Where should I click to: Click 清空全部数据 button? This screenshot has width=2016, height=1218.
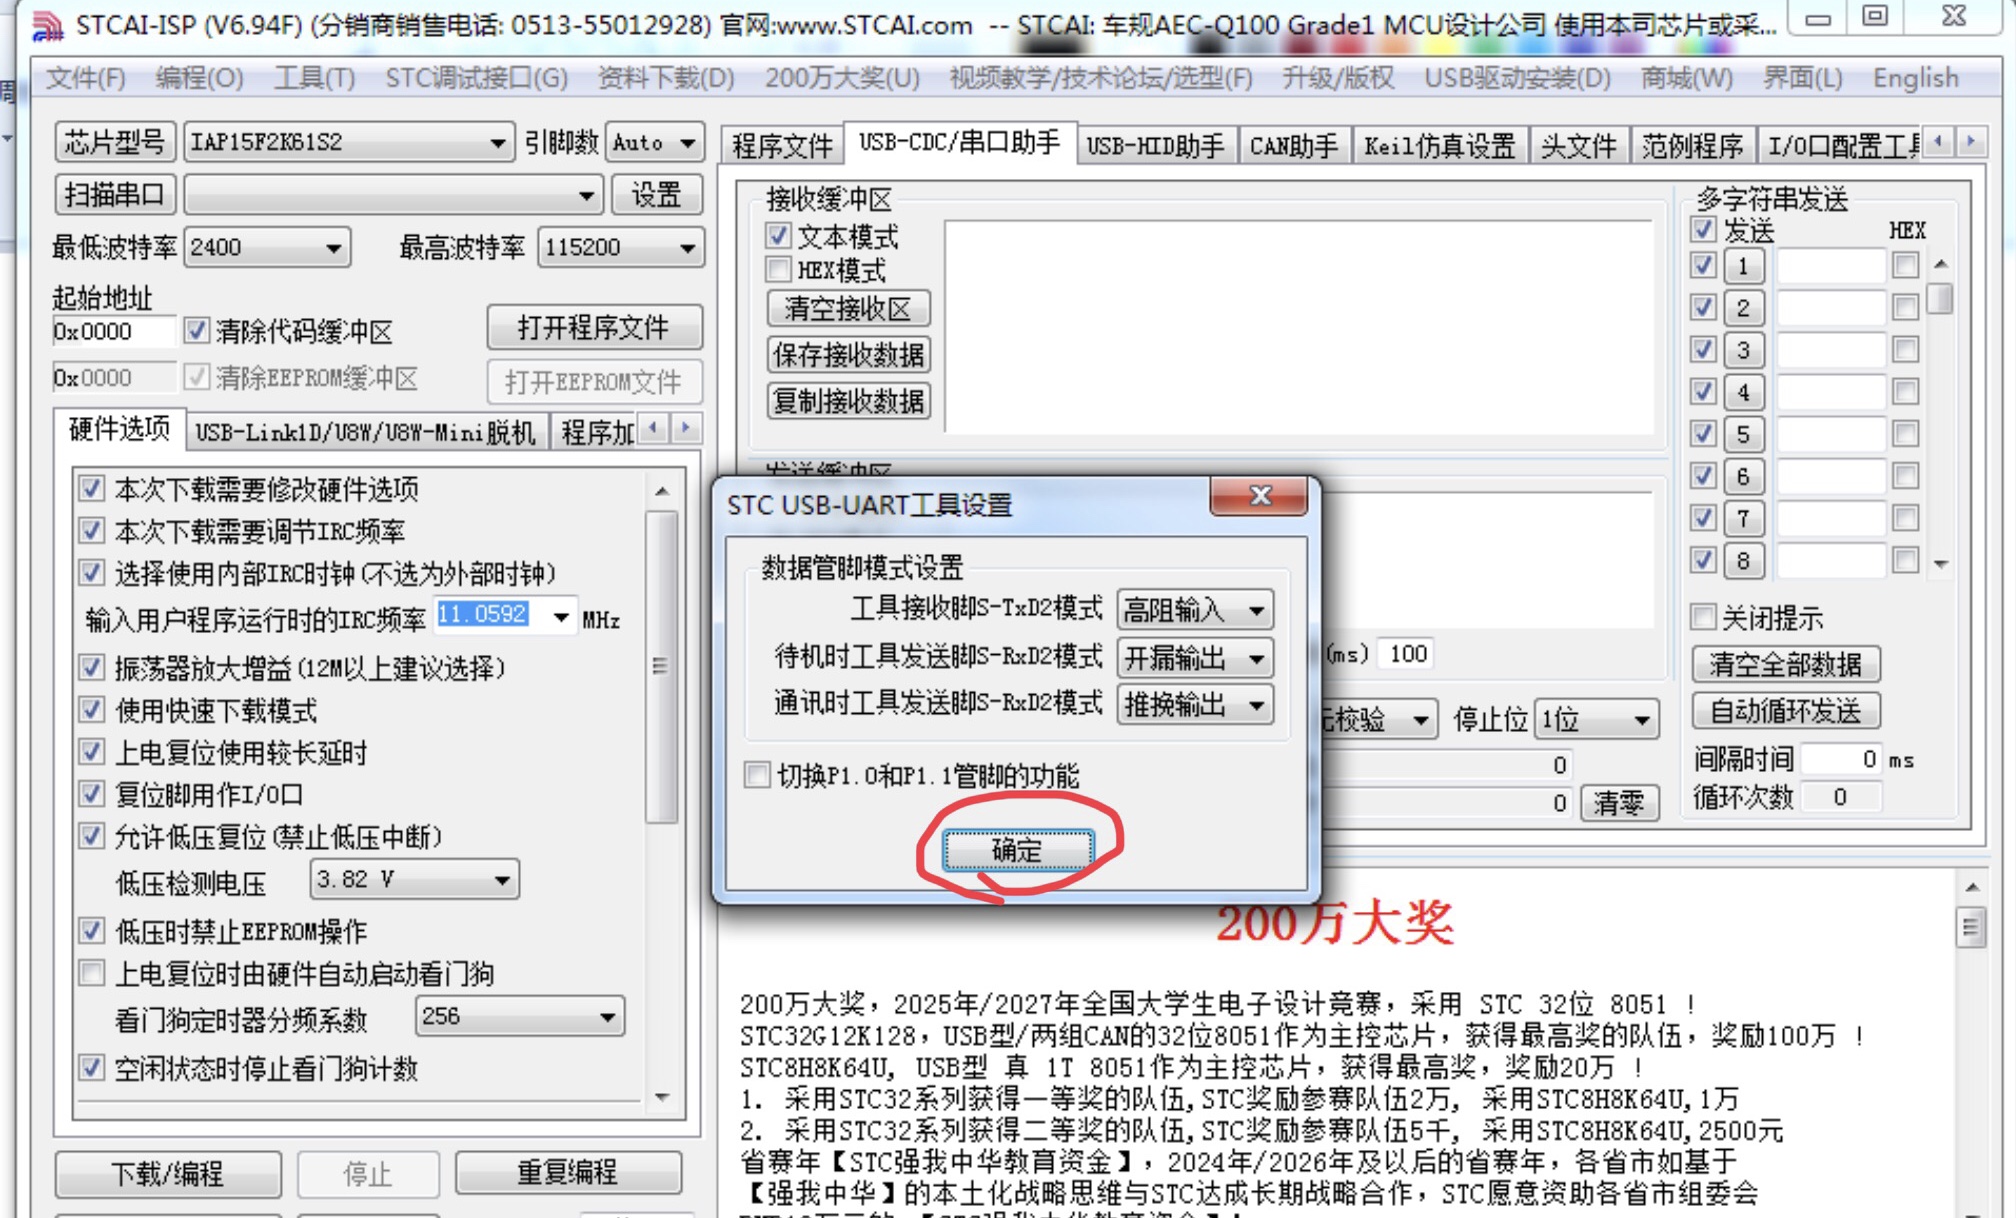pyautogui.click(x=1786, y=664)
